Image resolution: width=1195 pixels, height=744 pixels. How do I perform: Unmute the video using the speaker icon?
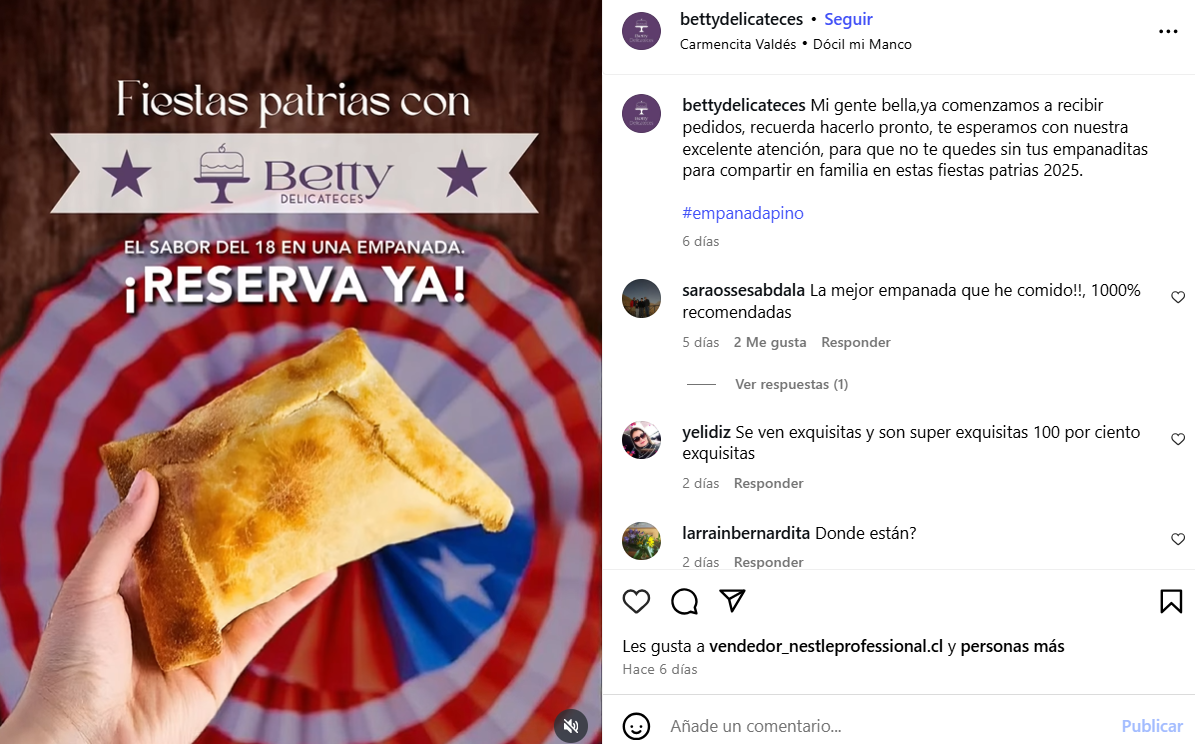click(571, 726)
